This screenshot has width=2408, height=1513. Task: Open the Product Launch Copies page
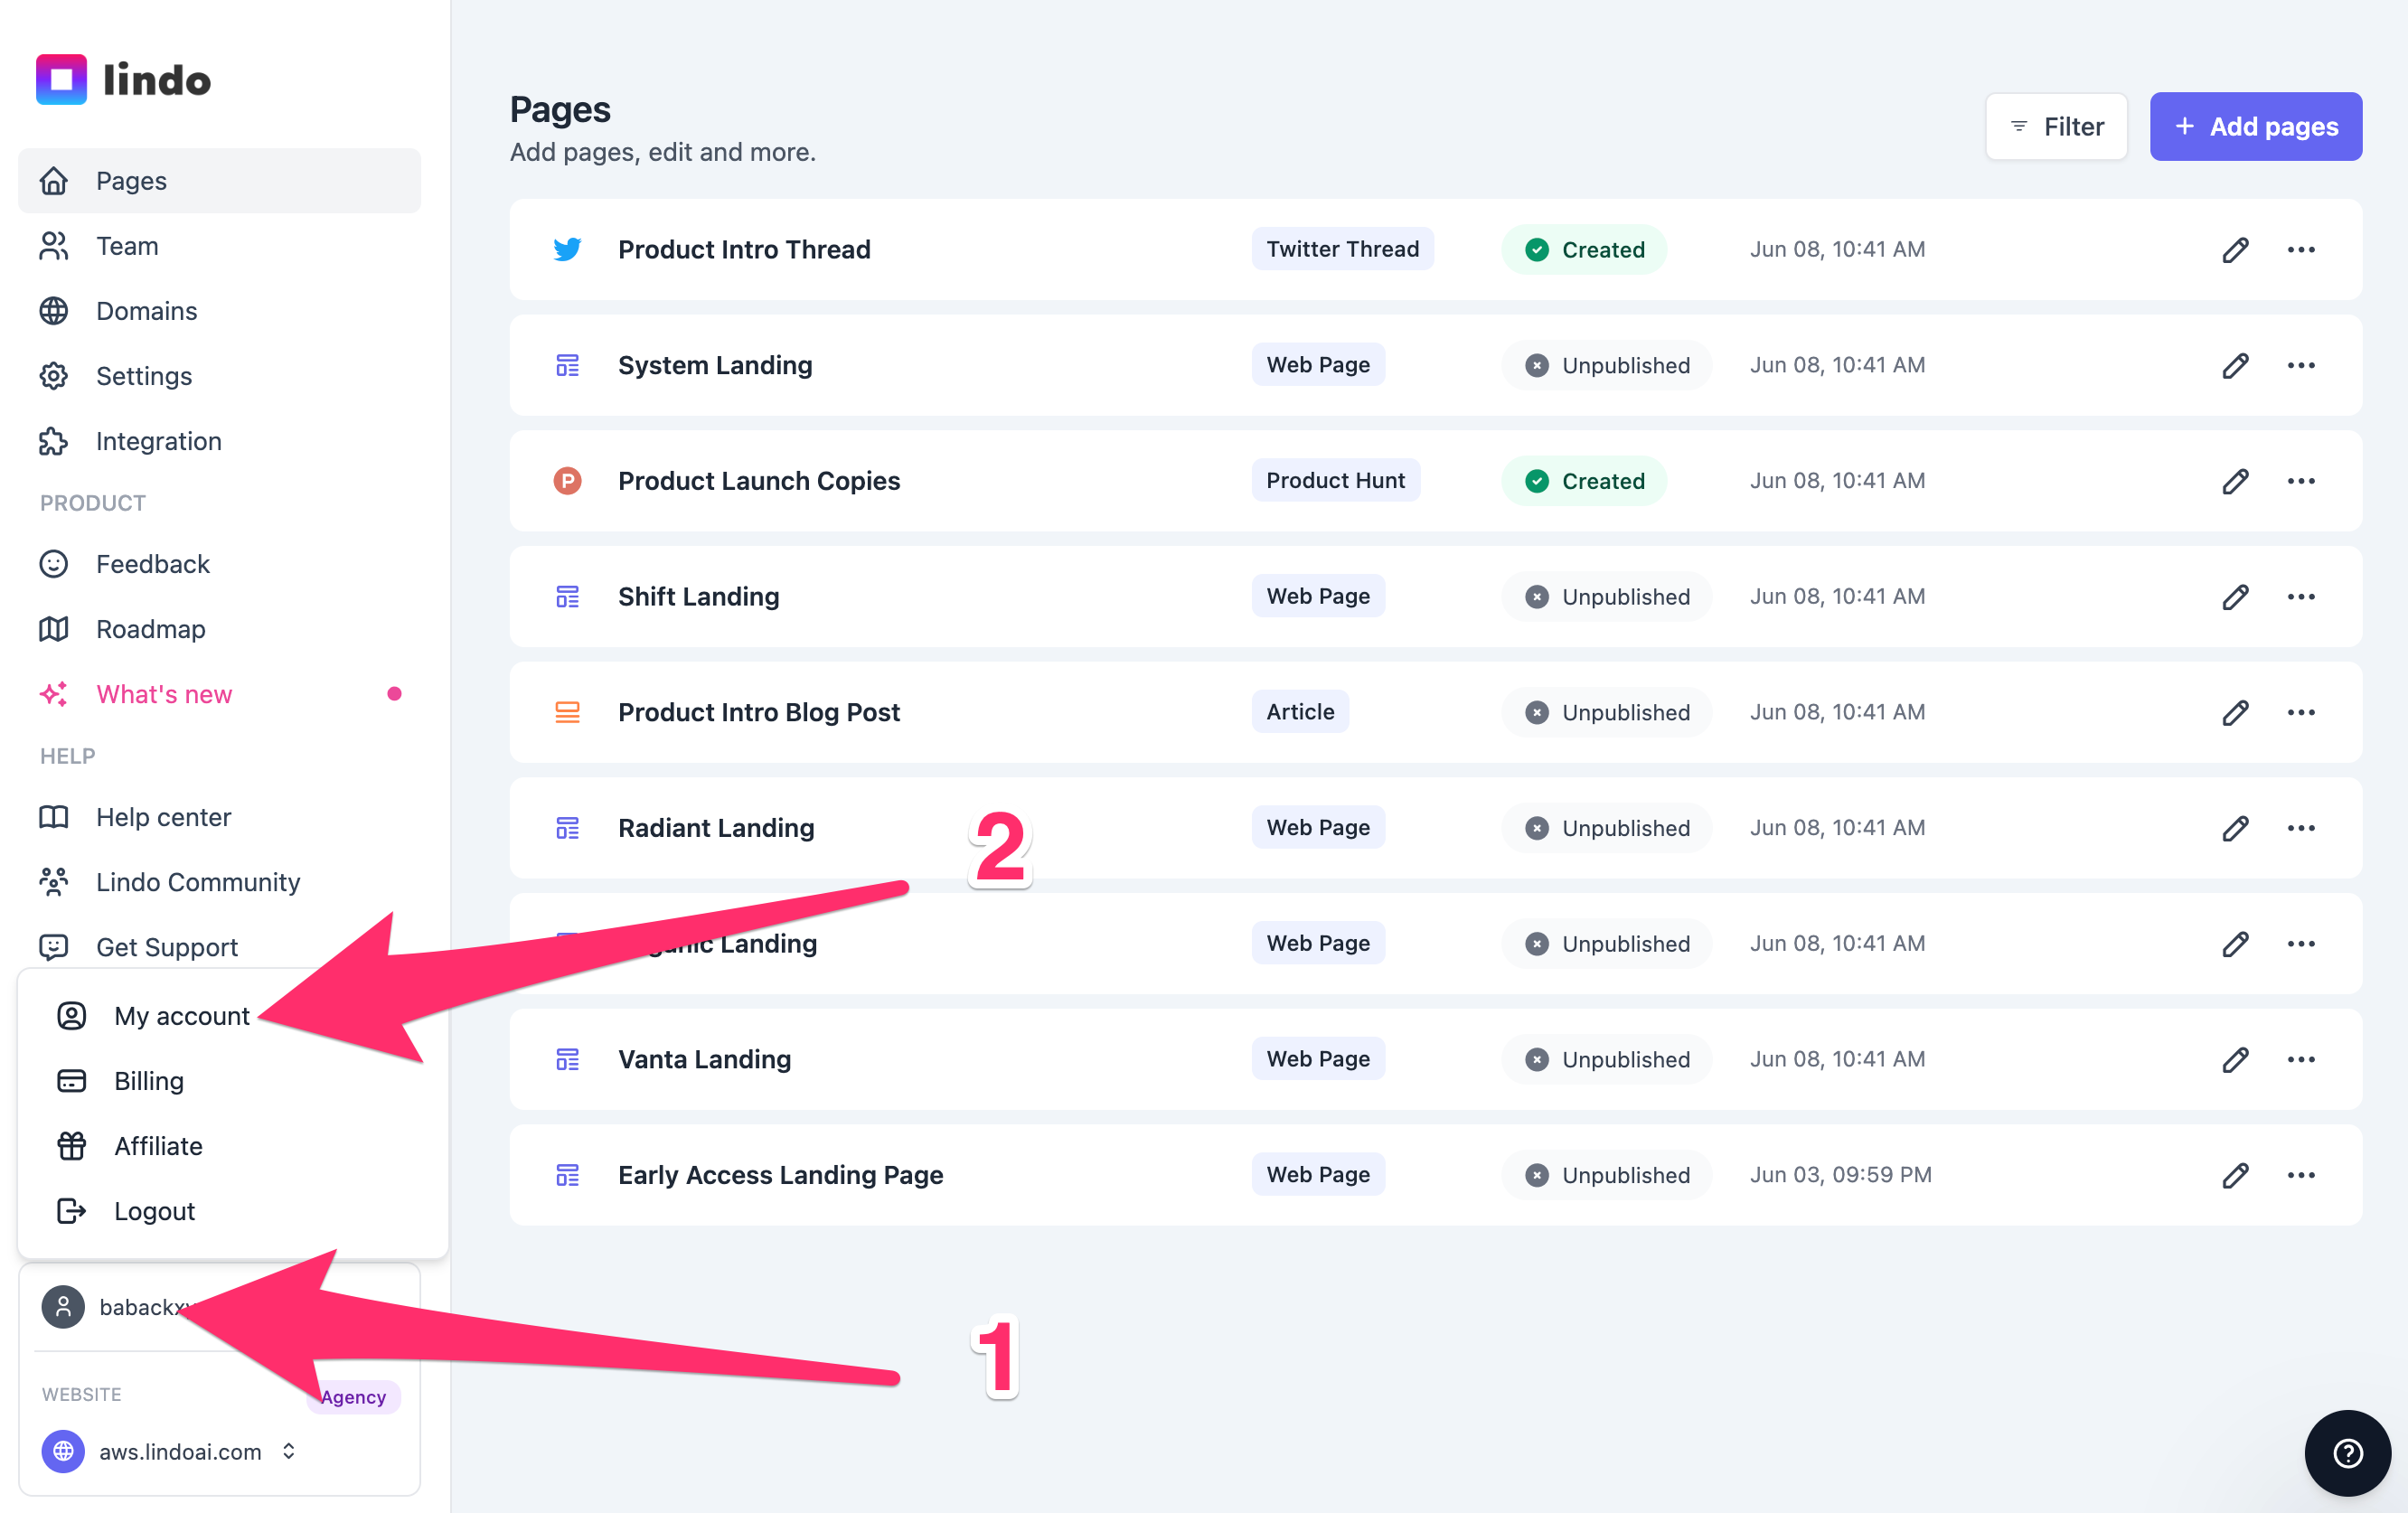pos(759,481)
